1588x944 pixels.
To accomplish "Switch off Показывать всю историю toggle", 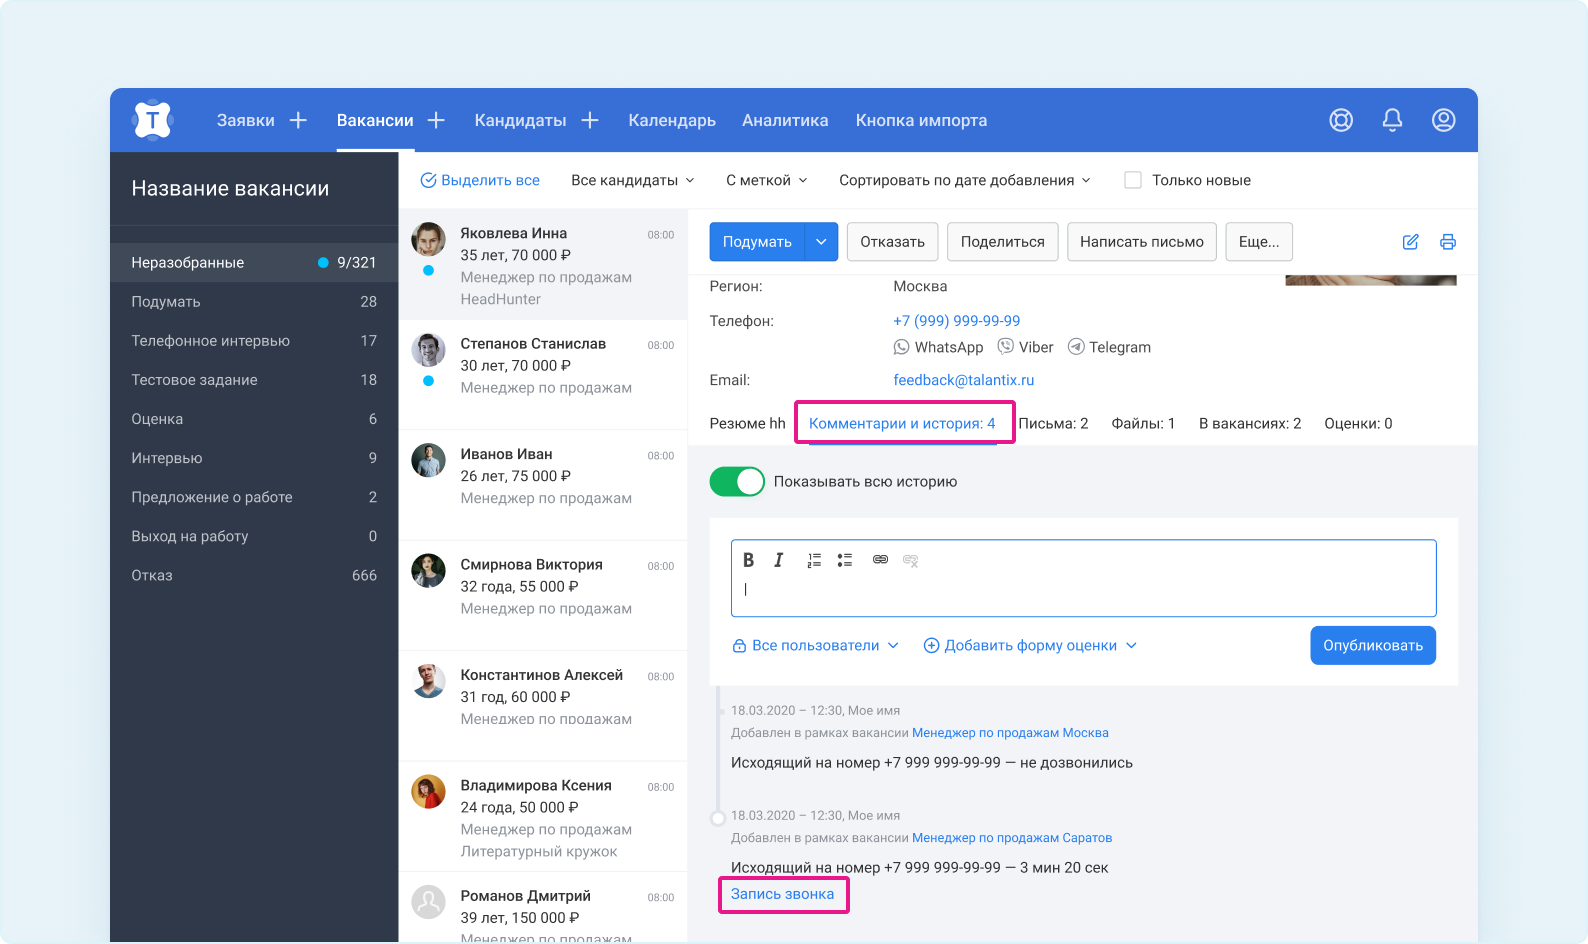I will click(x=737, y=482).
